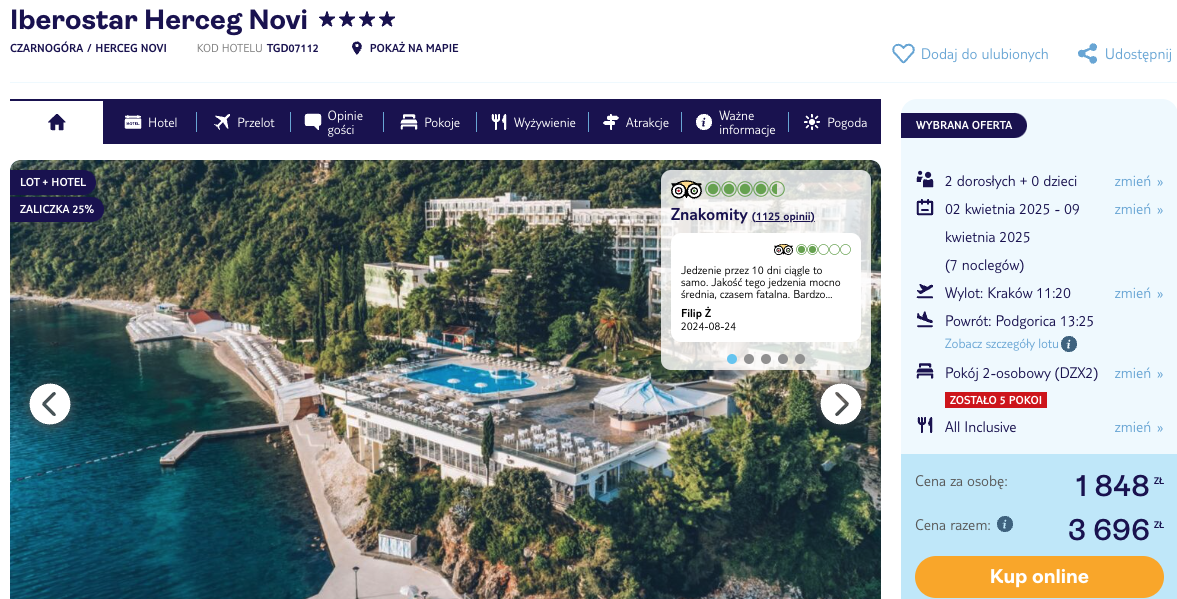Change room type with zmień next to Pokój 2-osobowy

(x=1138, y=373)
